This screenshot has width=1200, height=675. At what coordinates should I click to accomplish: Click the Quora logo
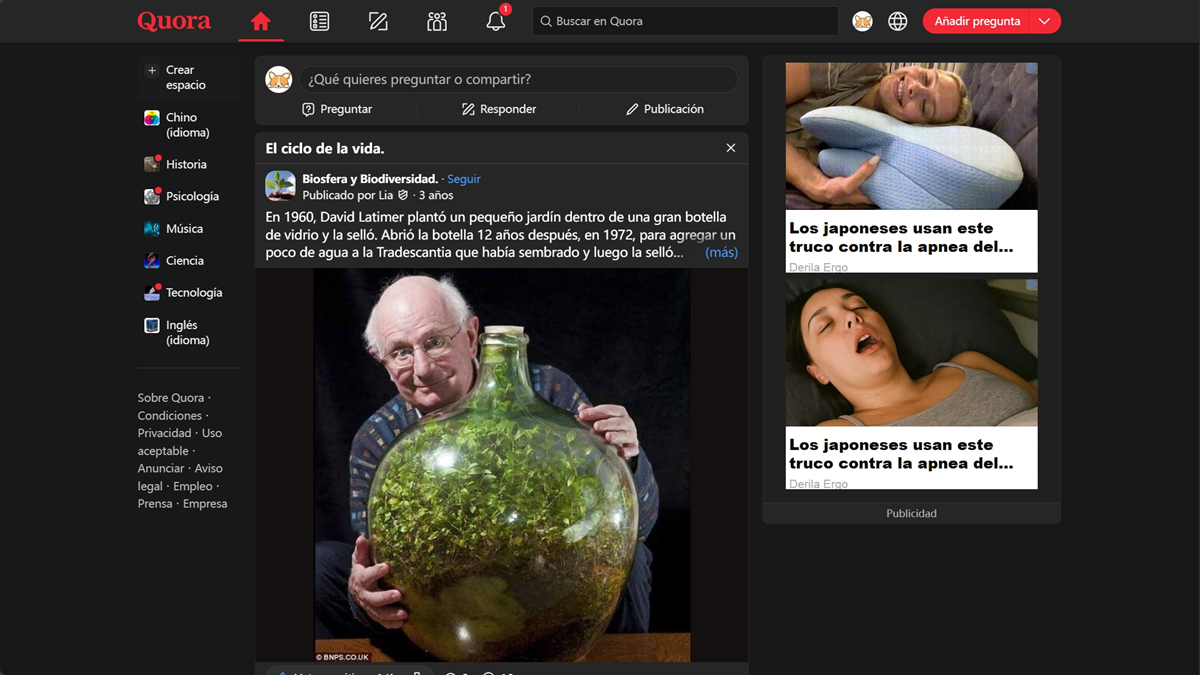click(x=174, y=21)
